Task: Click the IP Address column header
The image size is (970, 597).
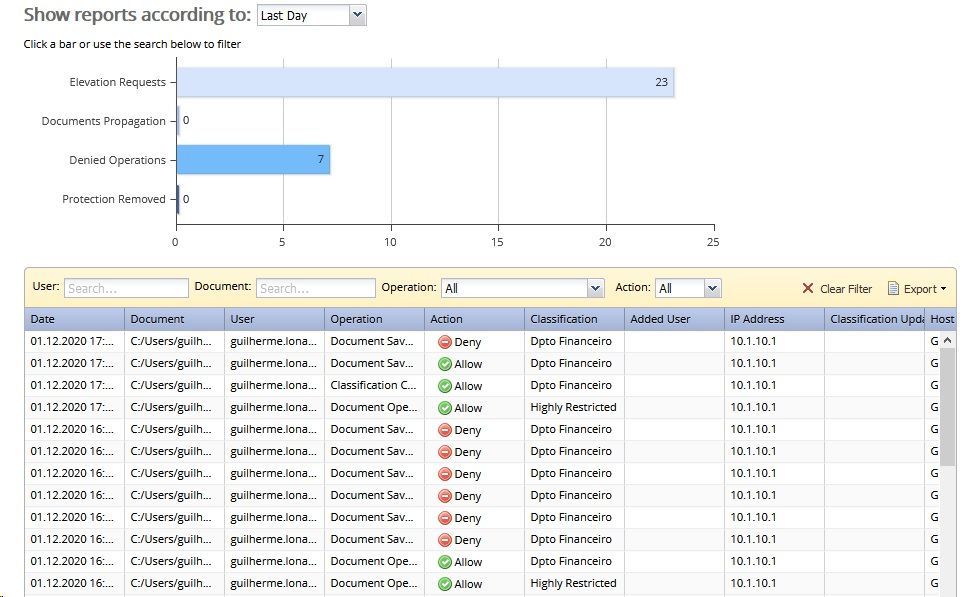Action: click(774, 319)
